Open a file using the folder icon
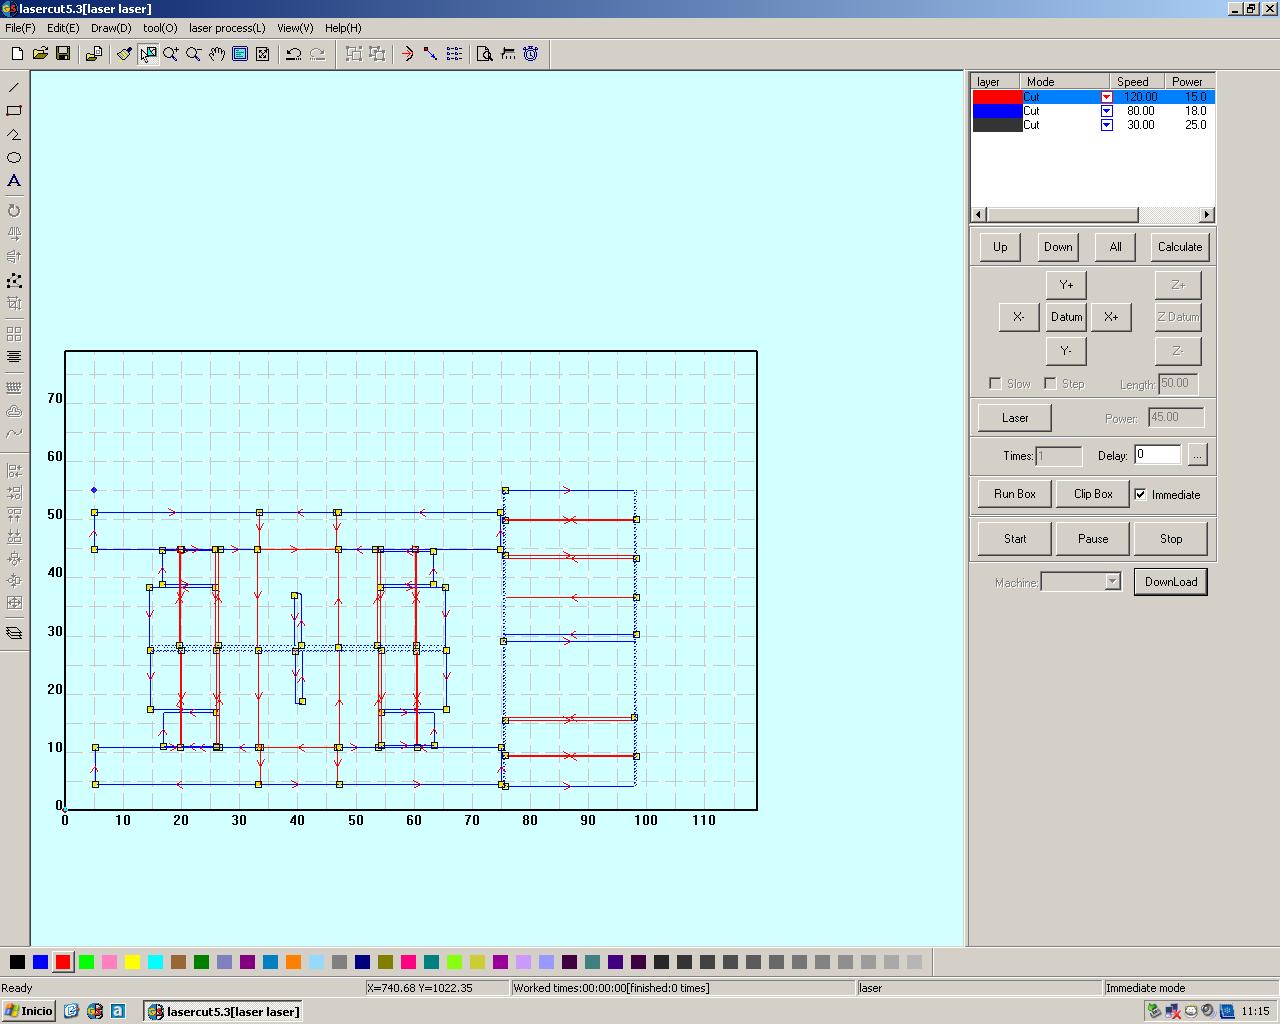Image resolution: width=1280 pixels, height=1024 pixels. 40,54
